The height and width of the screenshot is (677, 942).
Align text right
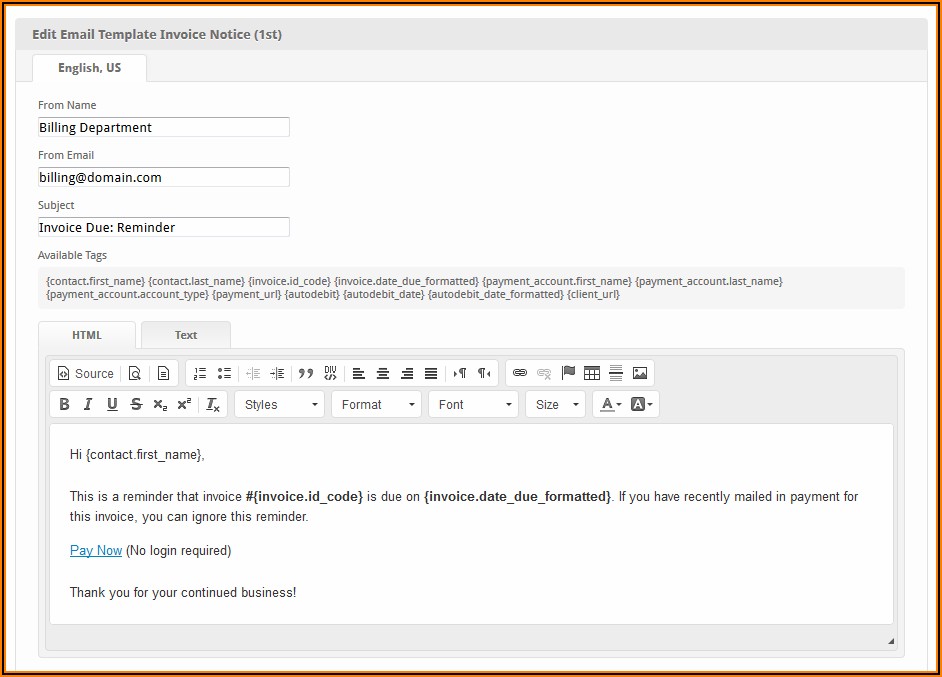coord(407,374)
